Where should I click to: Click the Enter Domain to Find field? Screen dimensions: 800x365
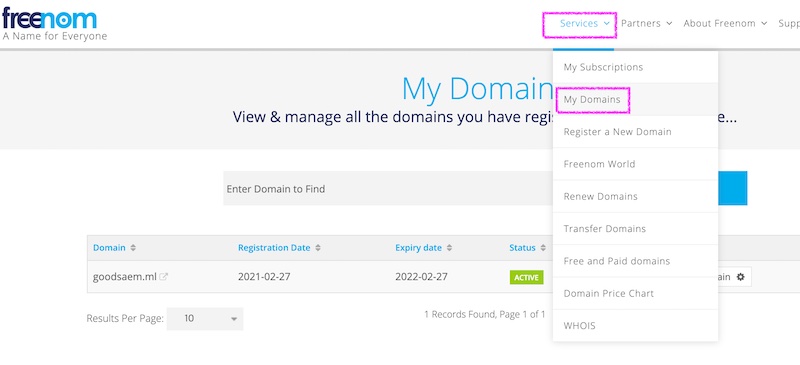(388, 188)
